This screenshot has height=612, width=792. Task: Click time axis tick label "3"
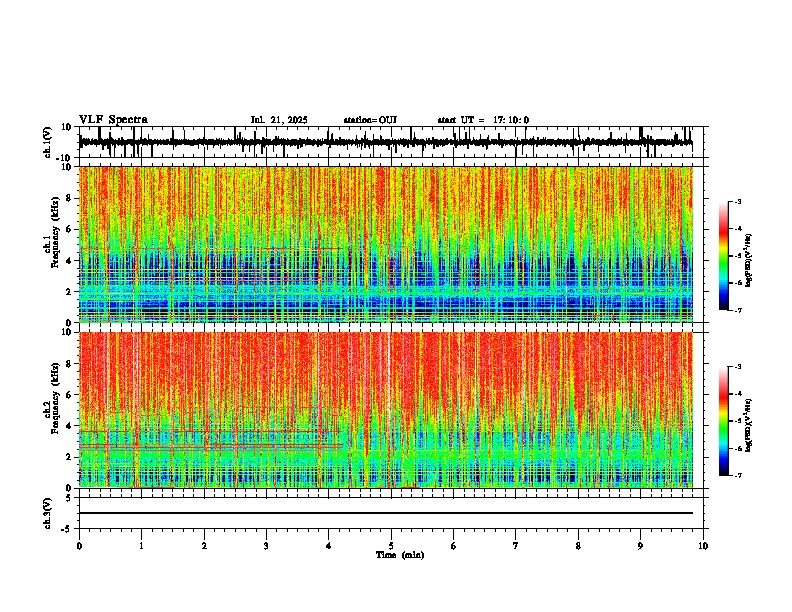pyautogui.click(x=266, y=546)
